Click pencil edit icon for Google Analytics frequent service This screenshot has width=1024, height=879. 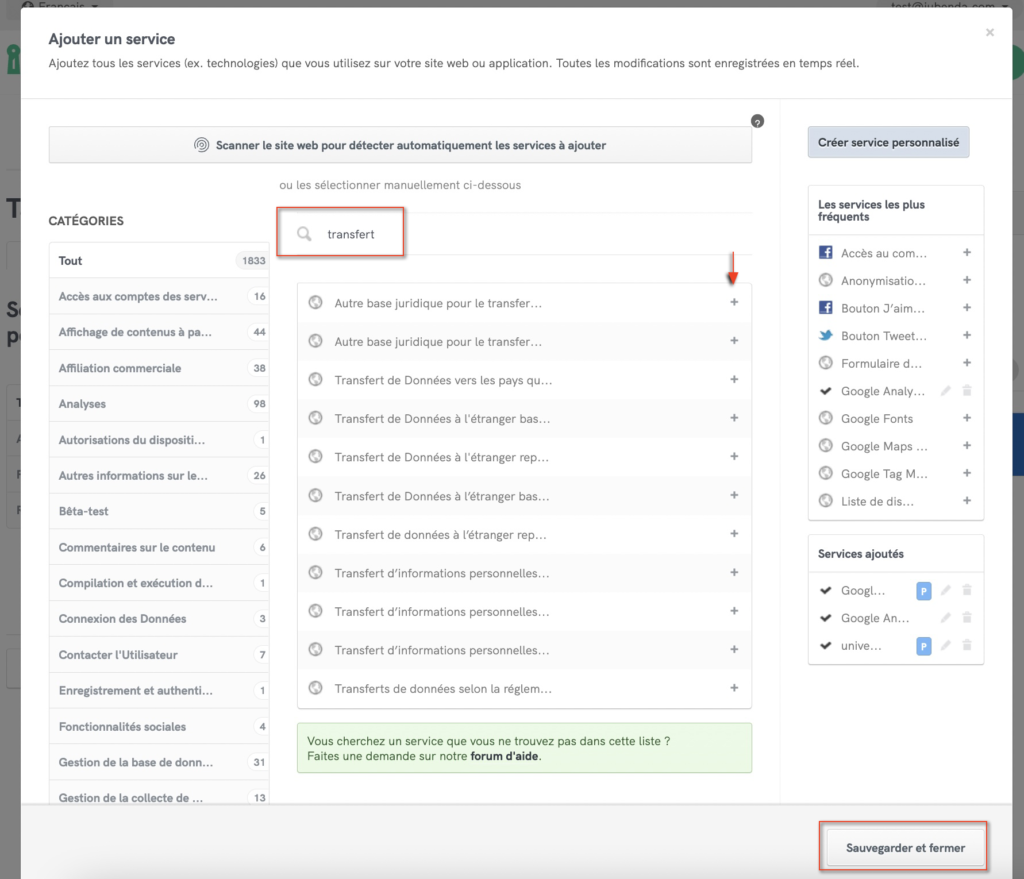coord(946,391)
